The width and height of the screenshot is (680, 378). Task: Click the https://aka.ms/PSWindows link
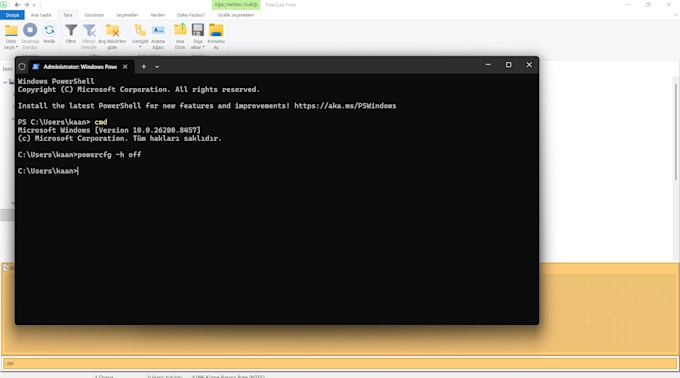(345, 106)
